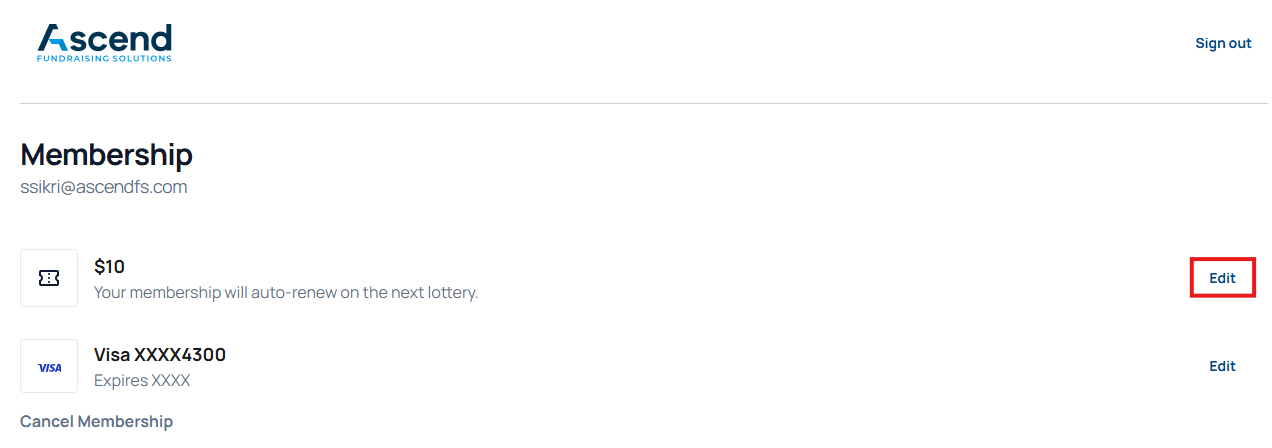1272x448 pixels.
Task: Click the Fundraising Solutions tagline text
Action: (x=104, y=58)
